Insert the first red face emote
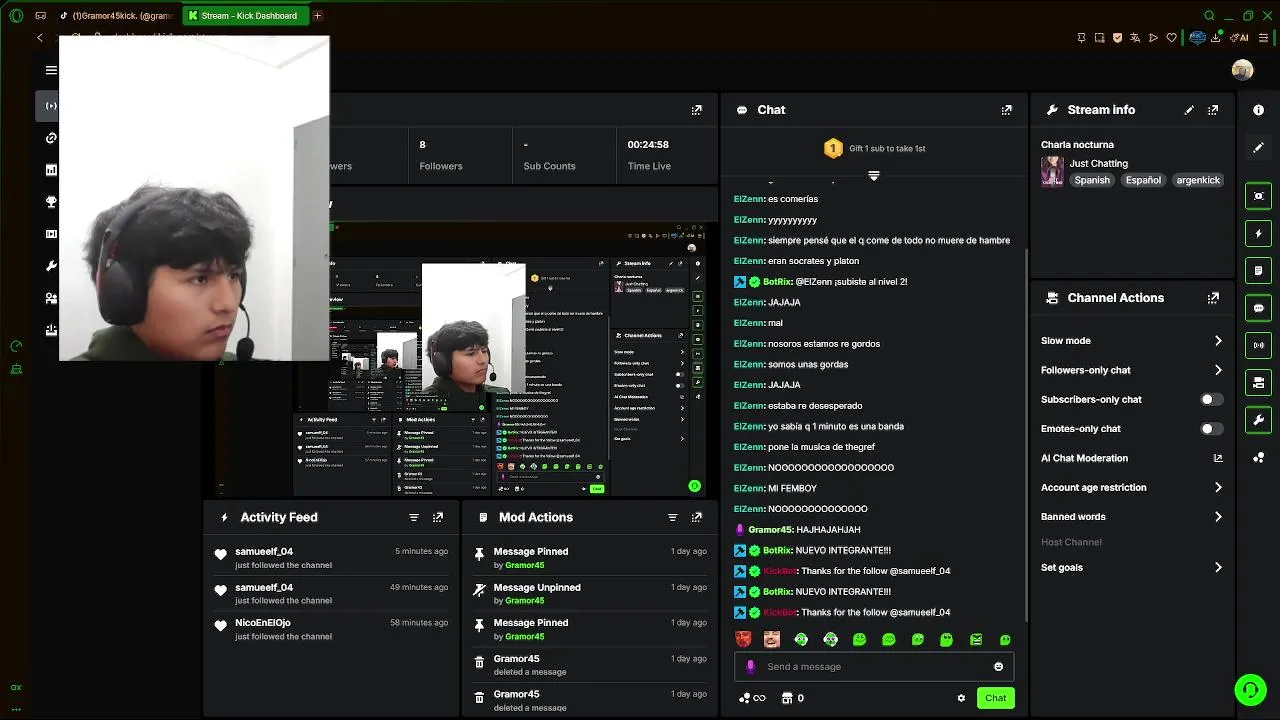 743,639
